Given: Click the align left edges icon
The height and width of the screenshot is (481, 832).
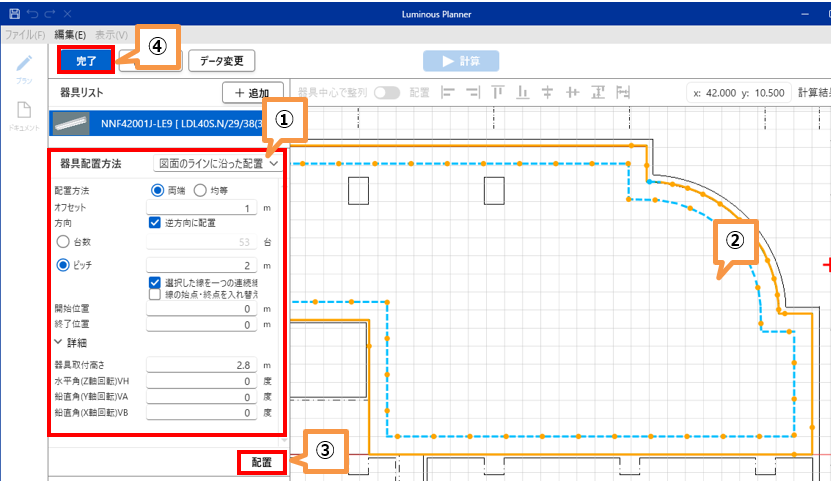Looking at the screenshot, I should point(448,92).
